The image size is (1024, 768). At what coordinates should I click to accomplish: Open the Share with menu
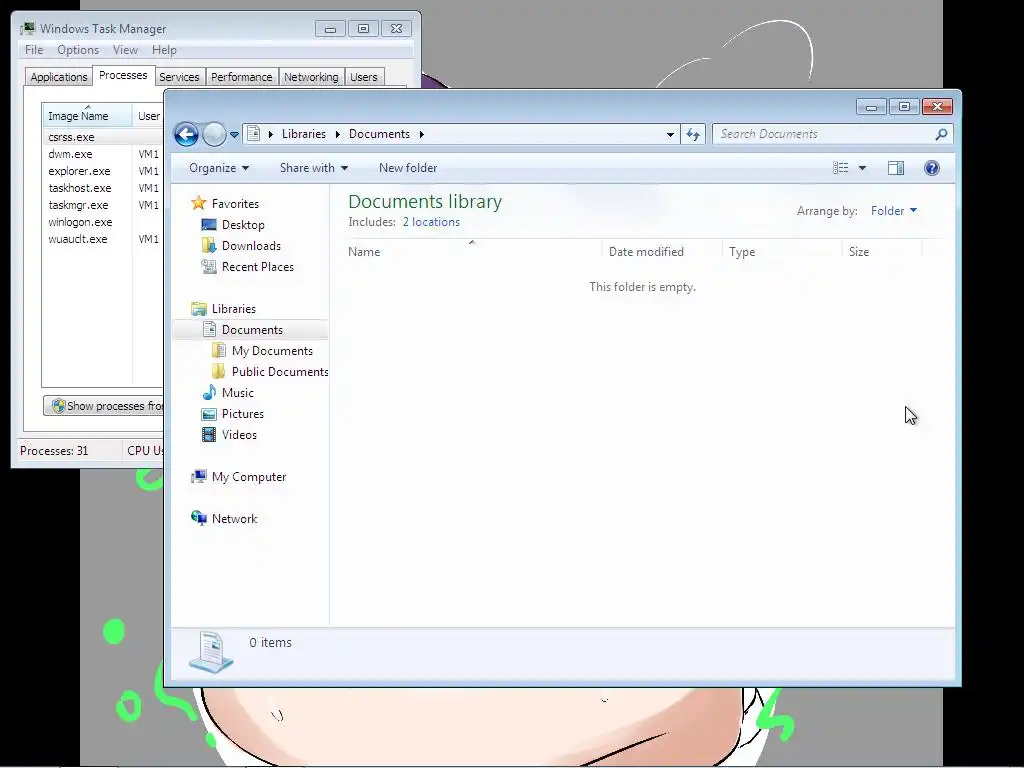[313, 168]
